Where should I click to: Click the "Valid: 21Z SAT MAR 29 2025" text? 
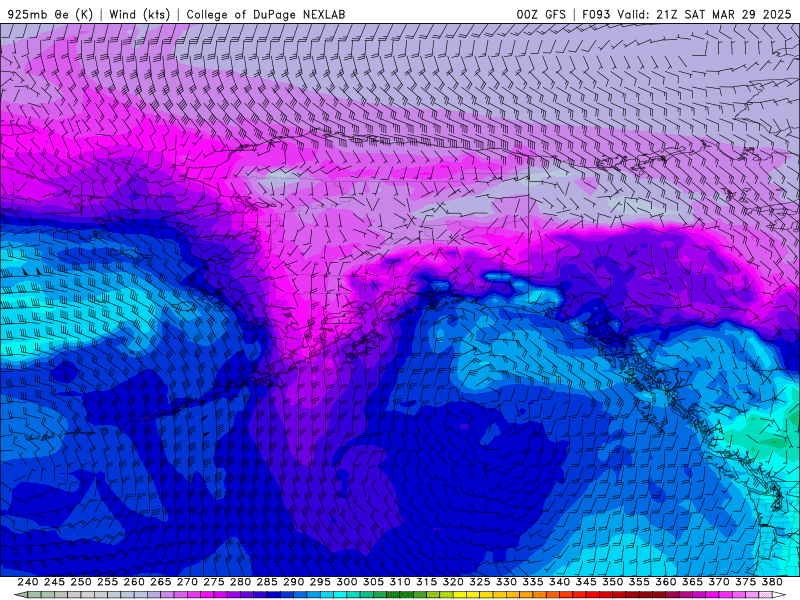pos(704,14)
